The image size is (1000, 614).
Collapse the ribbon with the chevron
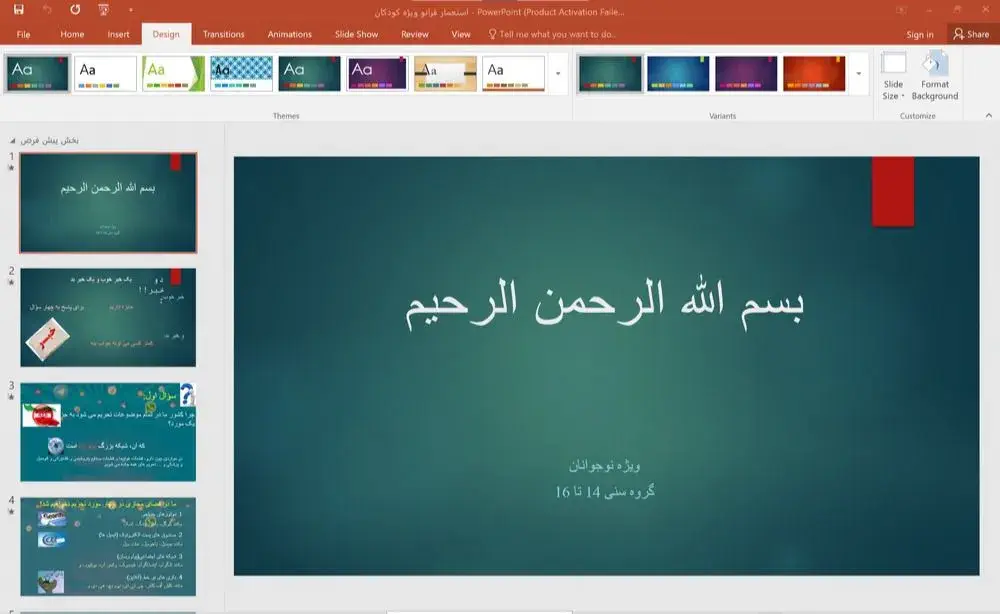(x=987, y=116)
